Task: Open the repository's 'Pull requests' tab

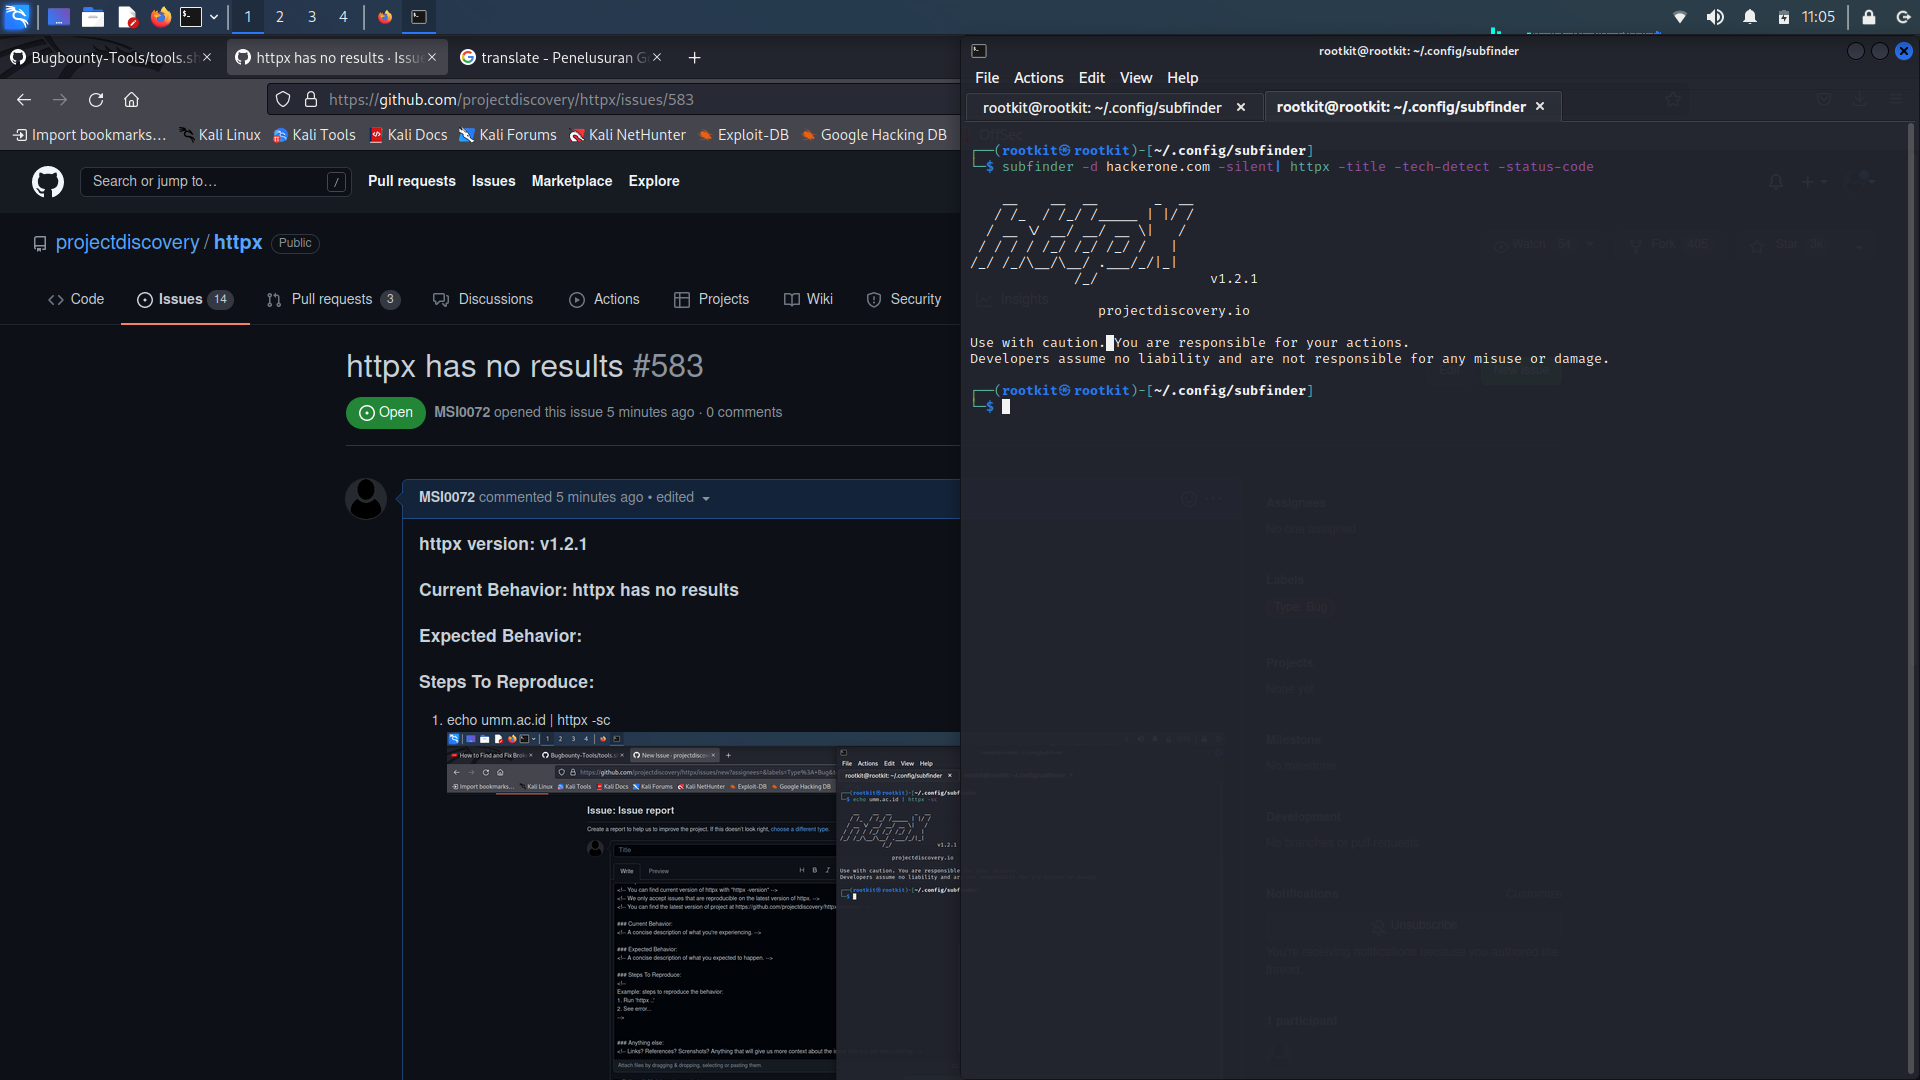Action: [x=332, y=299]
